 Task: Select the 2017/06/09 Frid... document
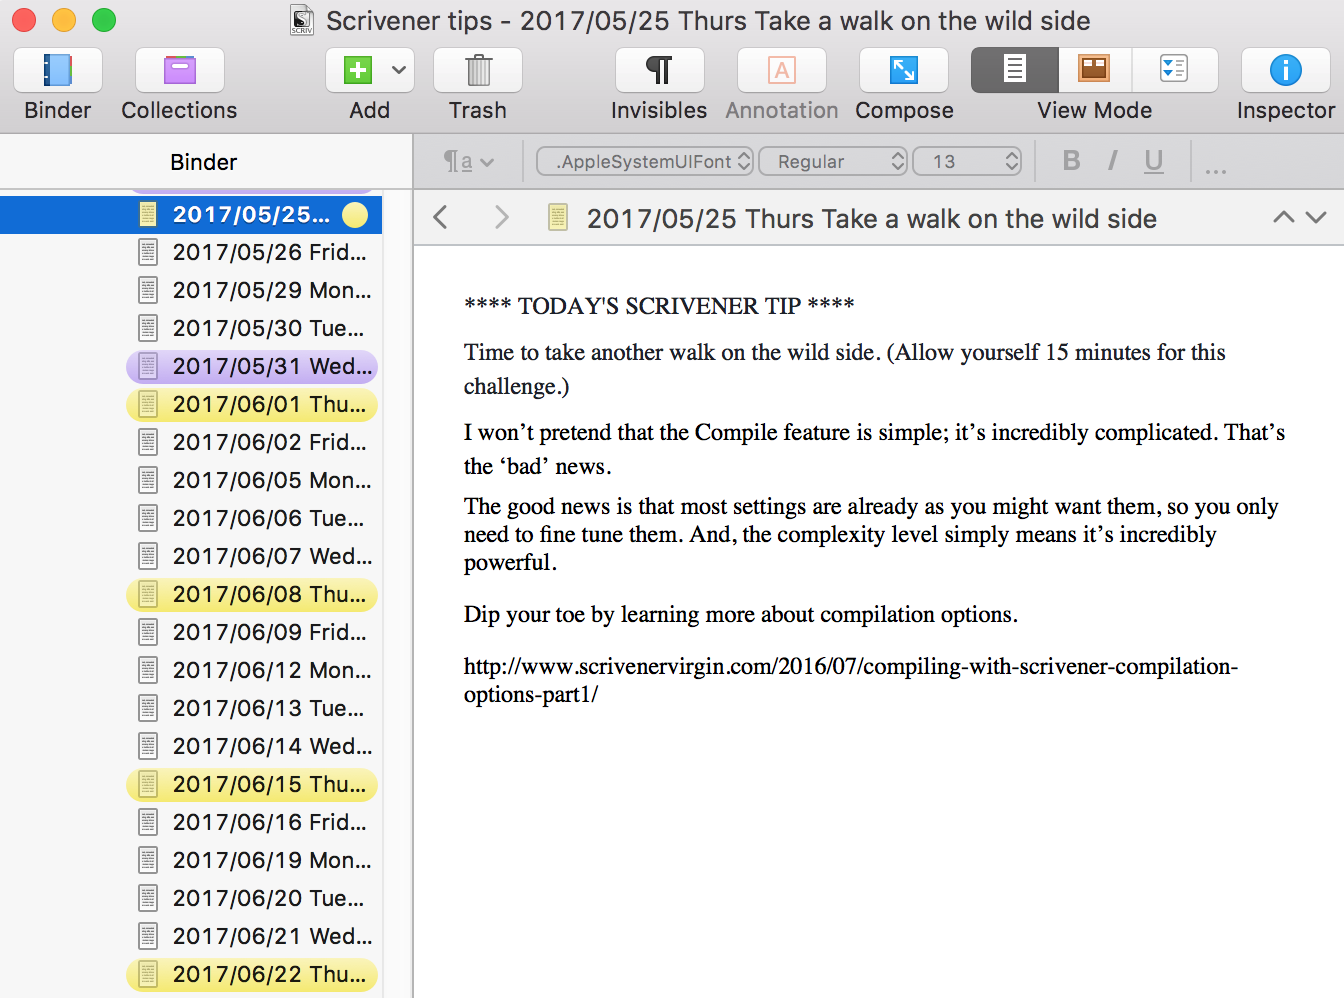[x=252, y=632]
